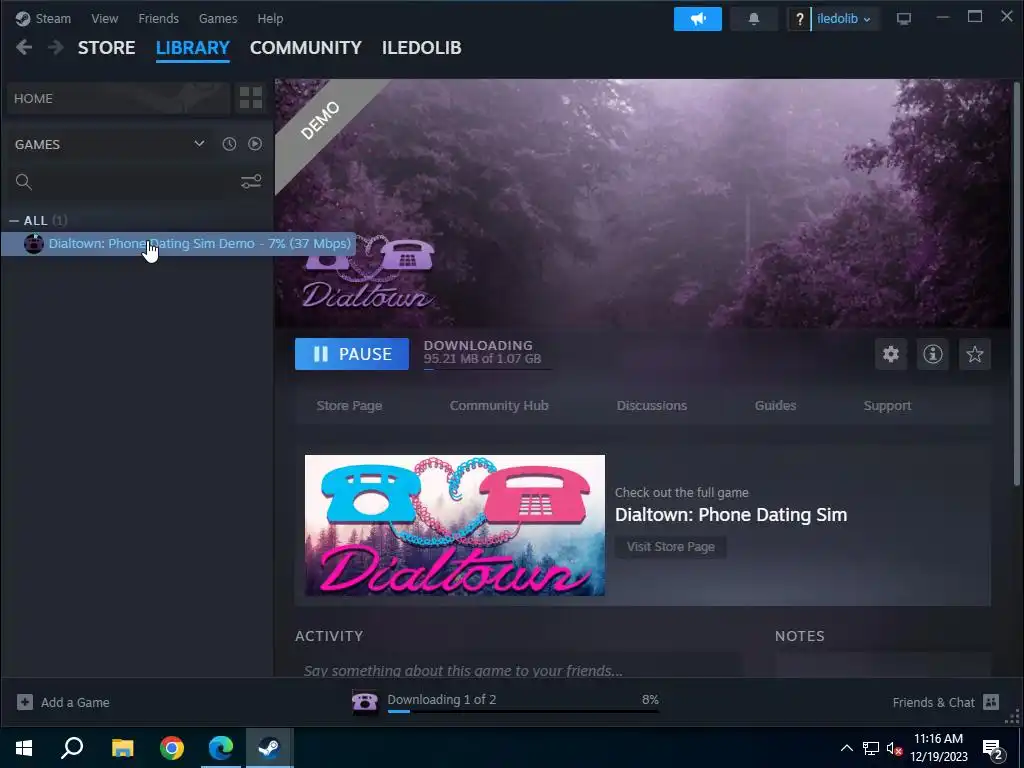Click the library search magnifier icon
This screenshot has width=1024, height=768.
click(x=24, y=182)
